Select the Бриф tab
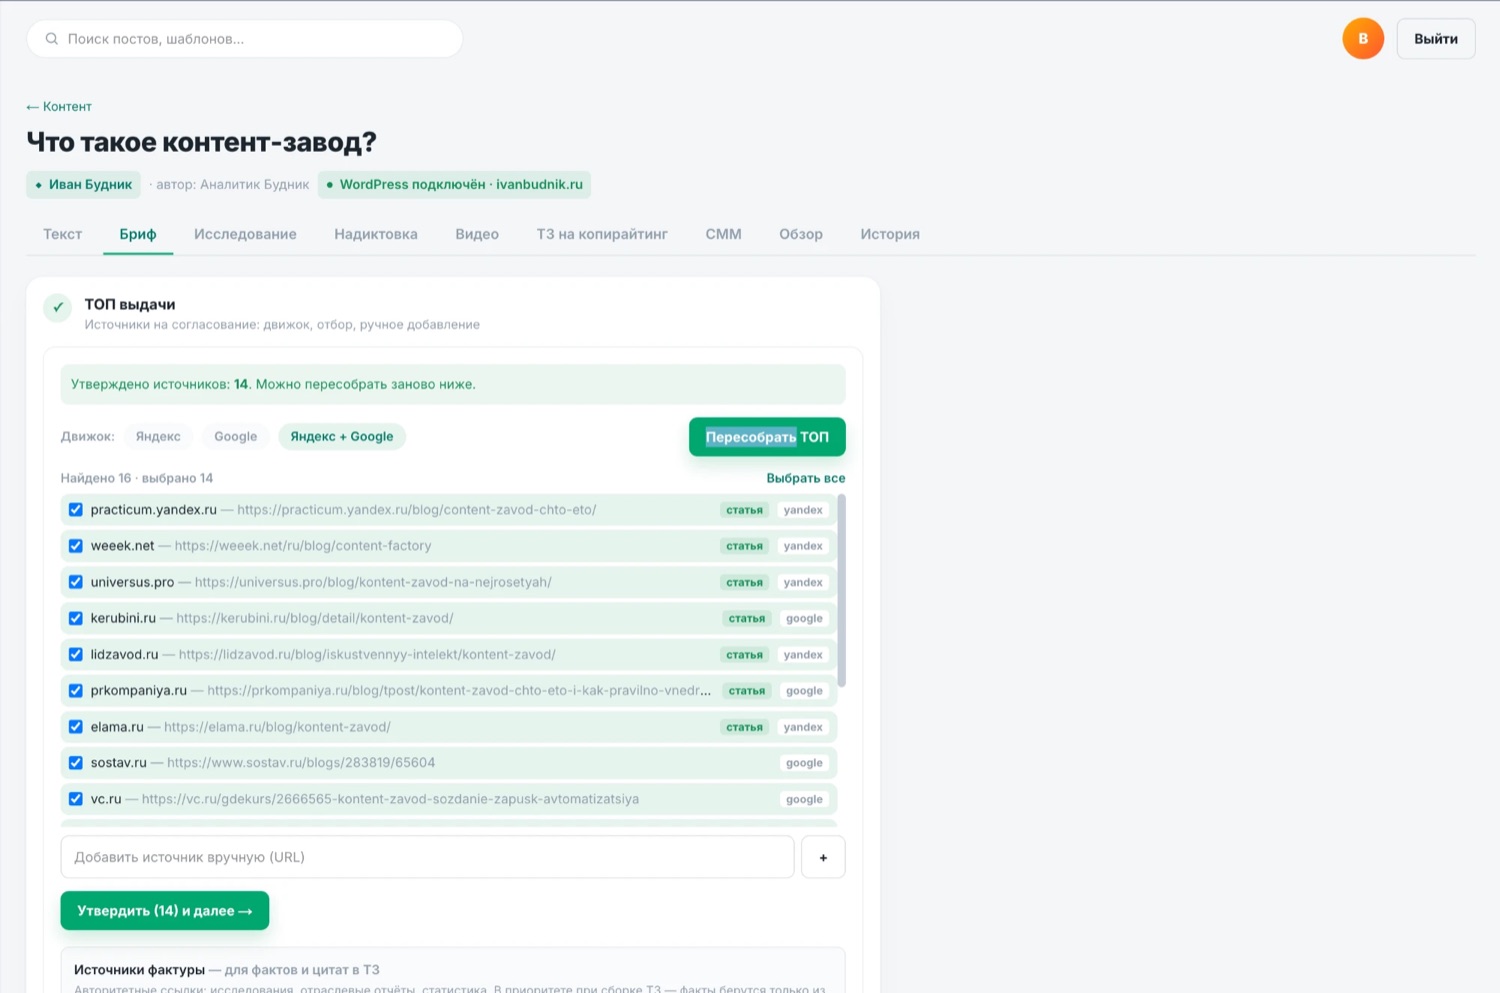The height and width of the screenshot is (993, 1500). [x=138, y=234]
